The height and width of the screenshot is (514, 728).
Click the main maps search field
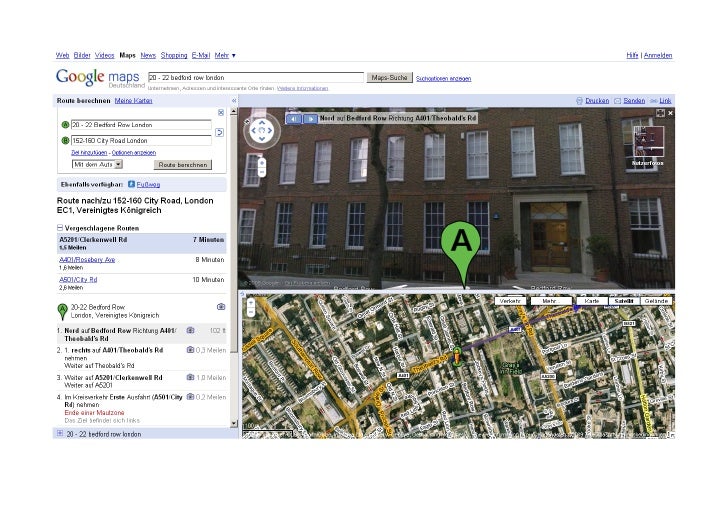tap(256, 78)
